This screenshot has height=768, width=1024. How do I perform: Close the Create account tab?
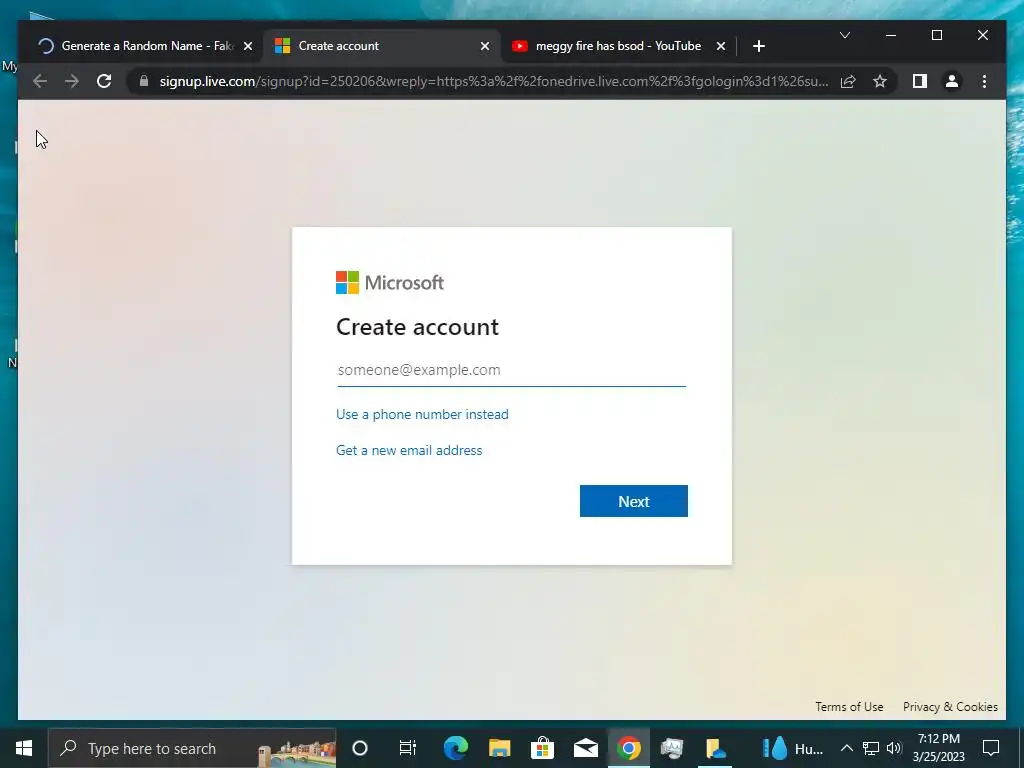(x=485, y=46)
